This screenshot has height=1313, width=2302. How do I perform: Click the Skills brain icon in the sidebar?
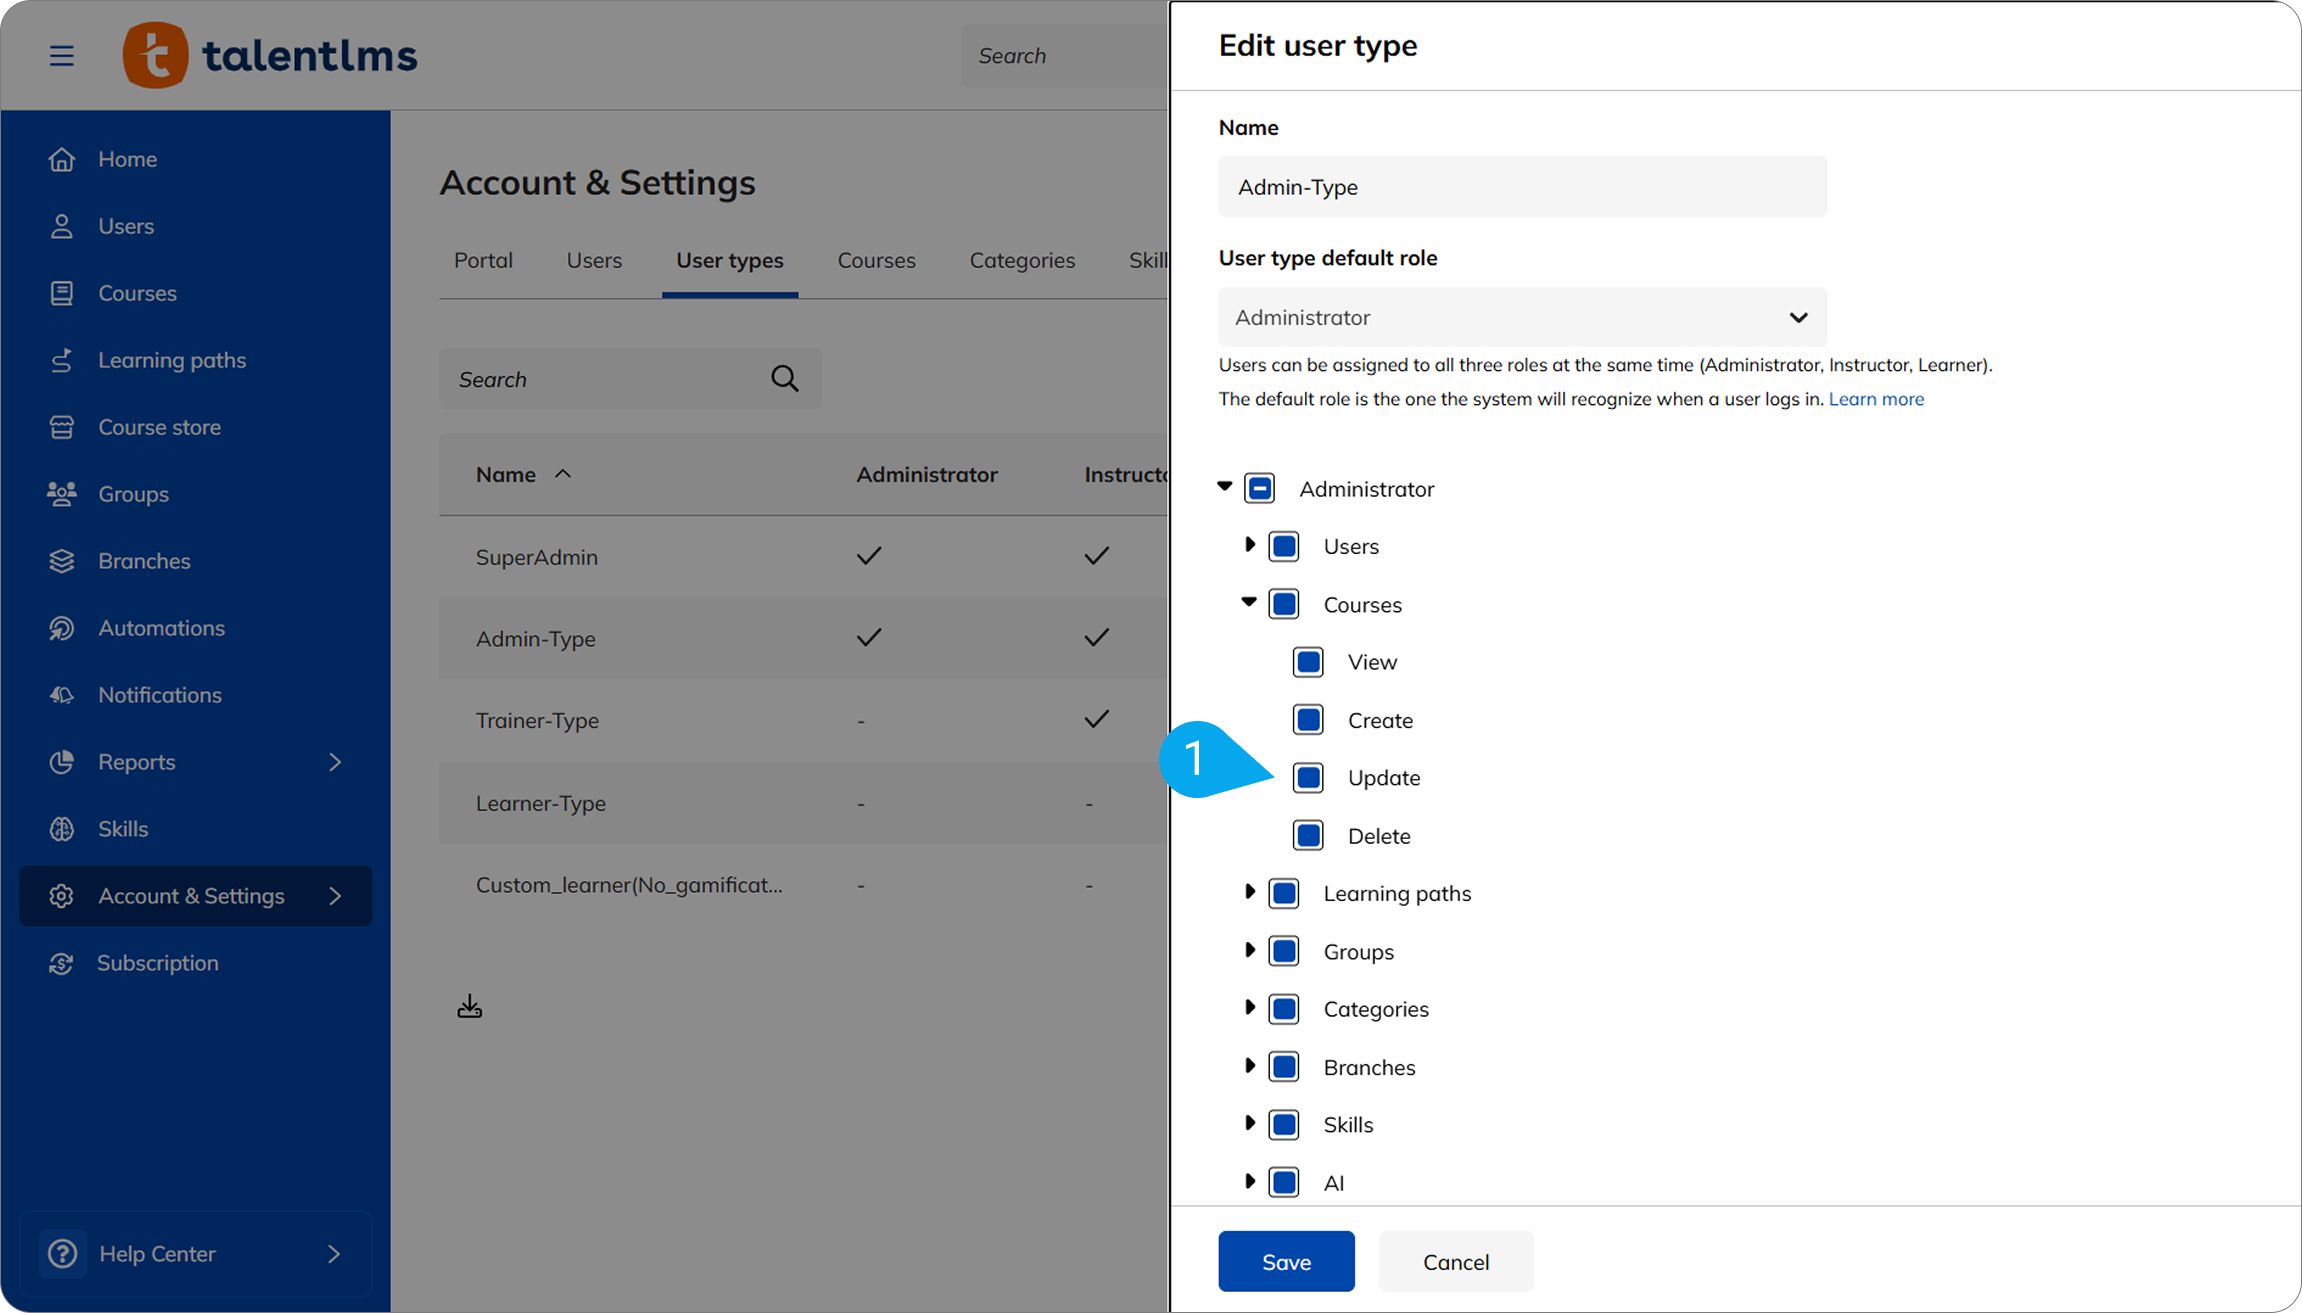tap(62, 829)
